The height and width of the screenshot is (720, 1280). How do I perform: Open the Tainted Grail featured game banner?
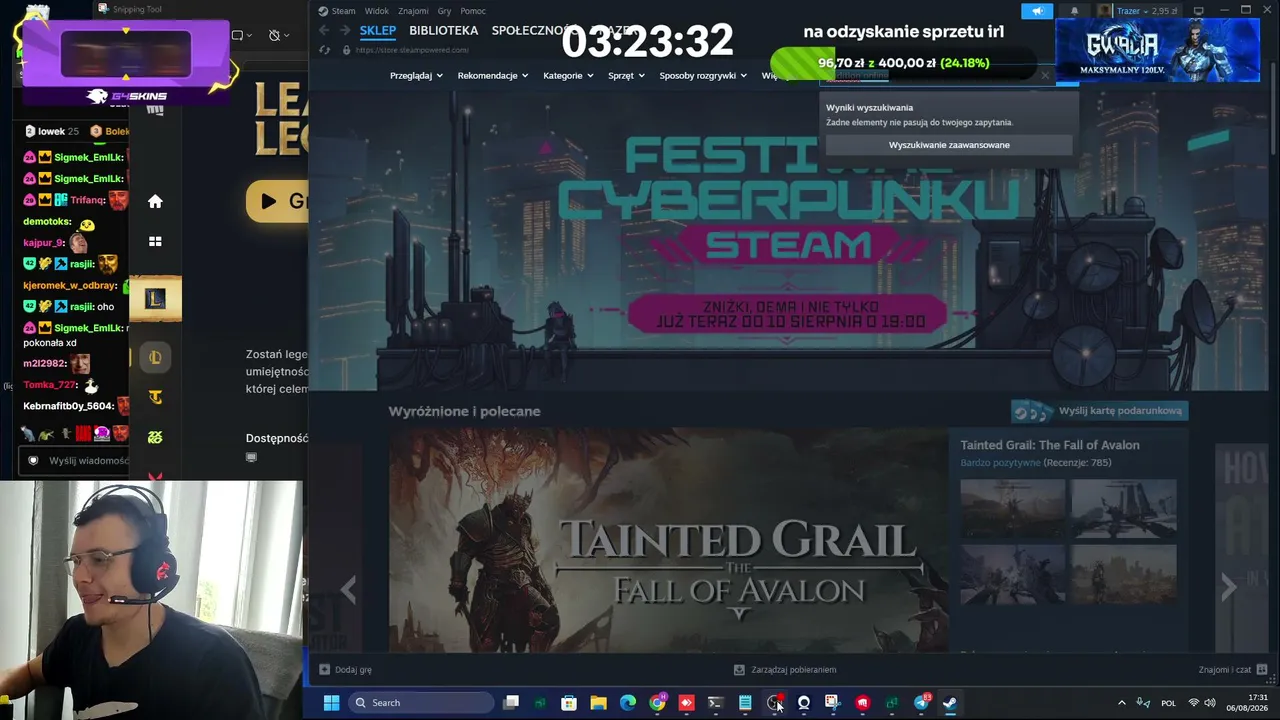tap(668, 540)
